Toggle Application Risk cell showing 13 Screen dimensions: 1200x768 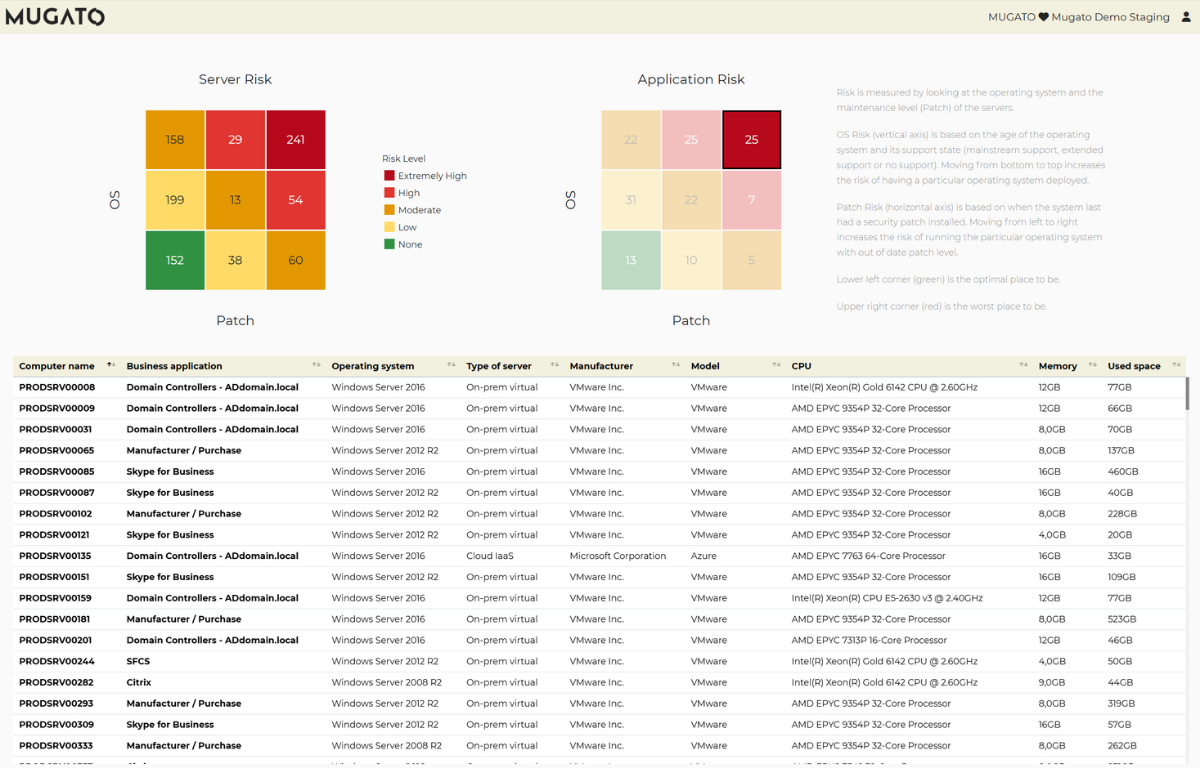pyautogui.click(x=631, y=260)
